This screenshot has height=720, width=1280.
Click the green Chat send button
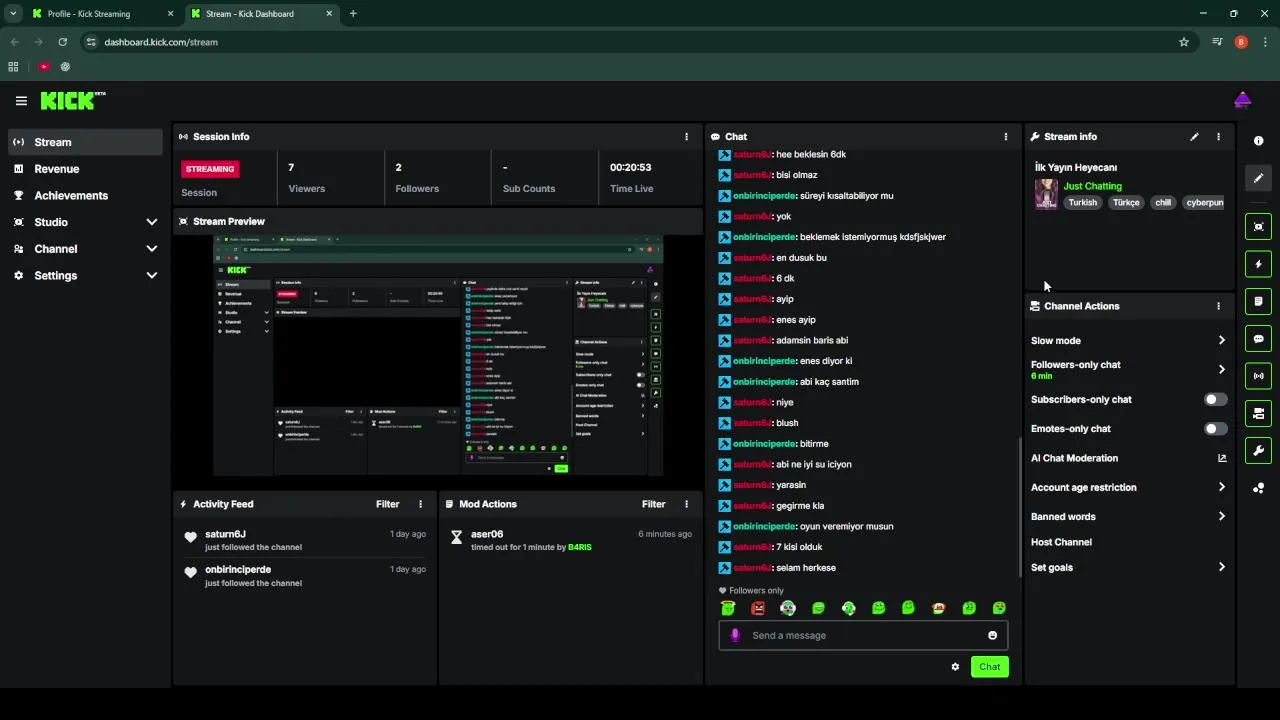tap(989, 667)
